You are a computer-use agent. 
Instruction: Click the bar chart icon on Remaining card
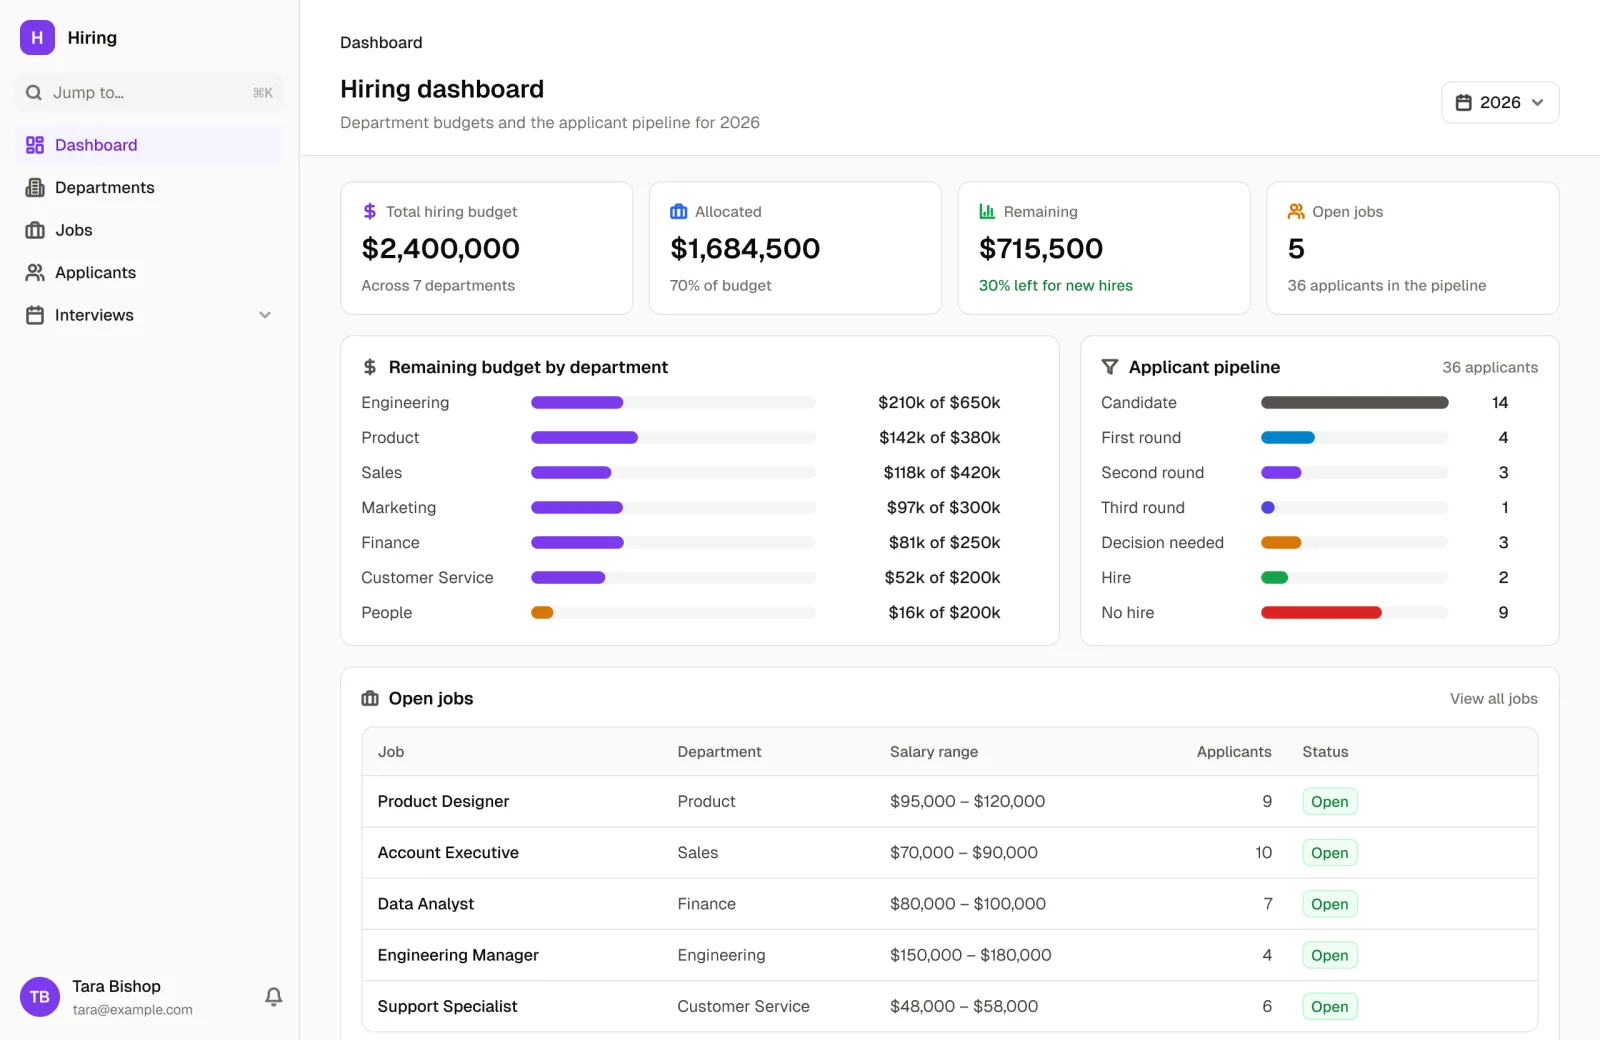(987, 212)
